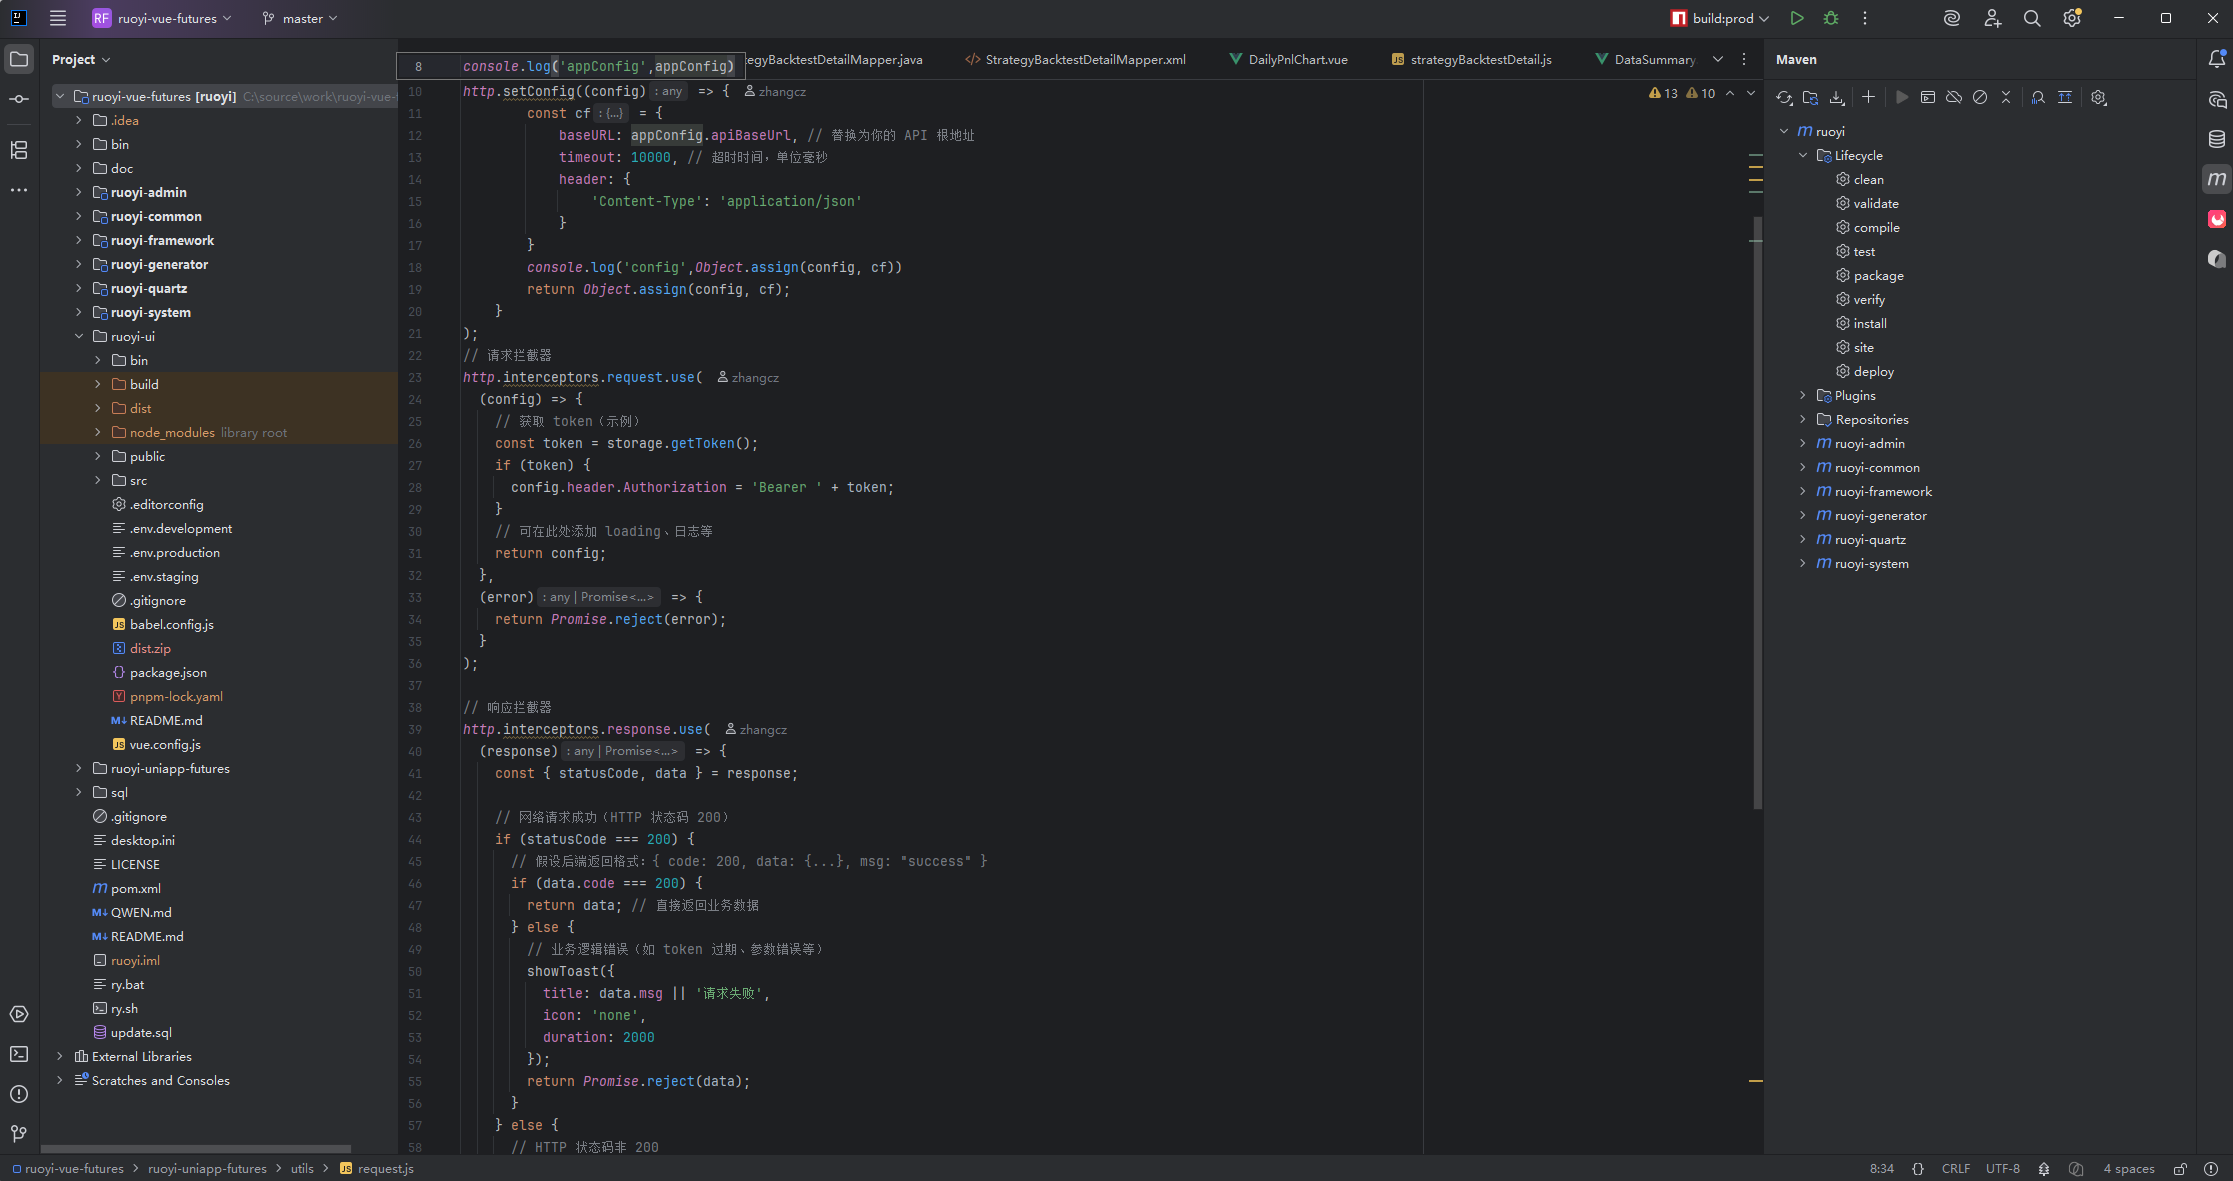The image size is (2233, 1181).
Task: Click Execute Maven Goal icon
Action: point(1928,98)
